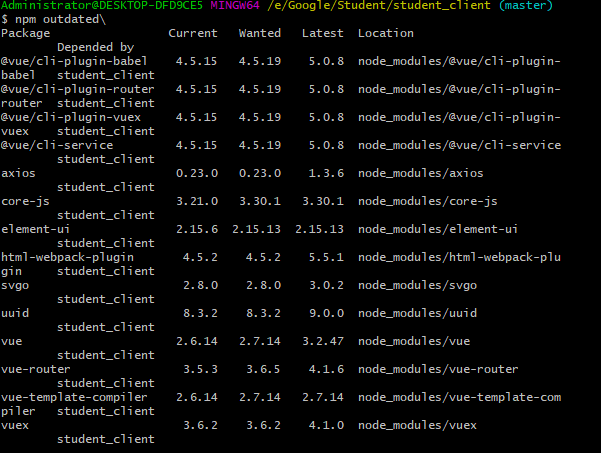
Task: Click the 'vuex' package name
Action: [x=15, y=425]
